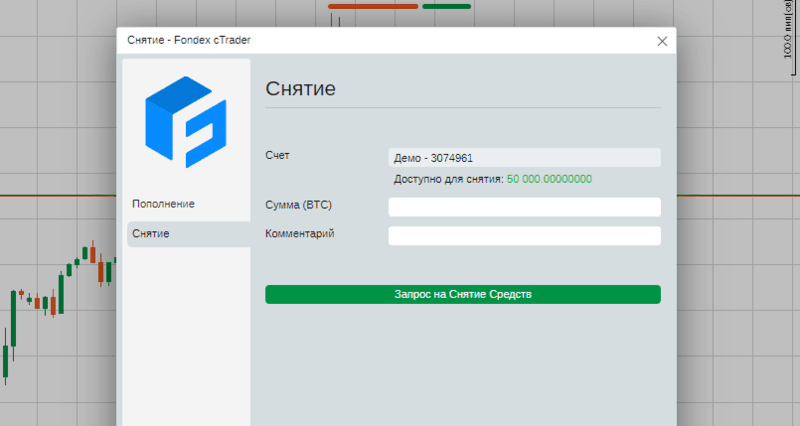
Task: Select the Демо - 3074961 account field
Action: [x=524, y=158]
